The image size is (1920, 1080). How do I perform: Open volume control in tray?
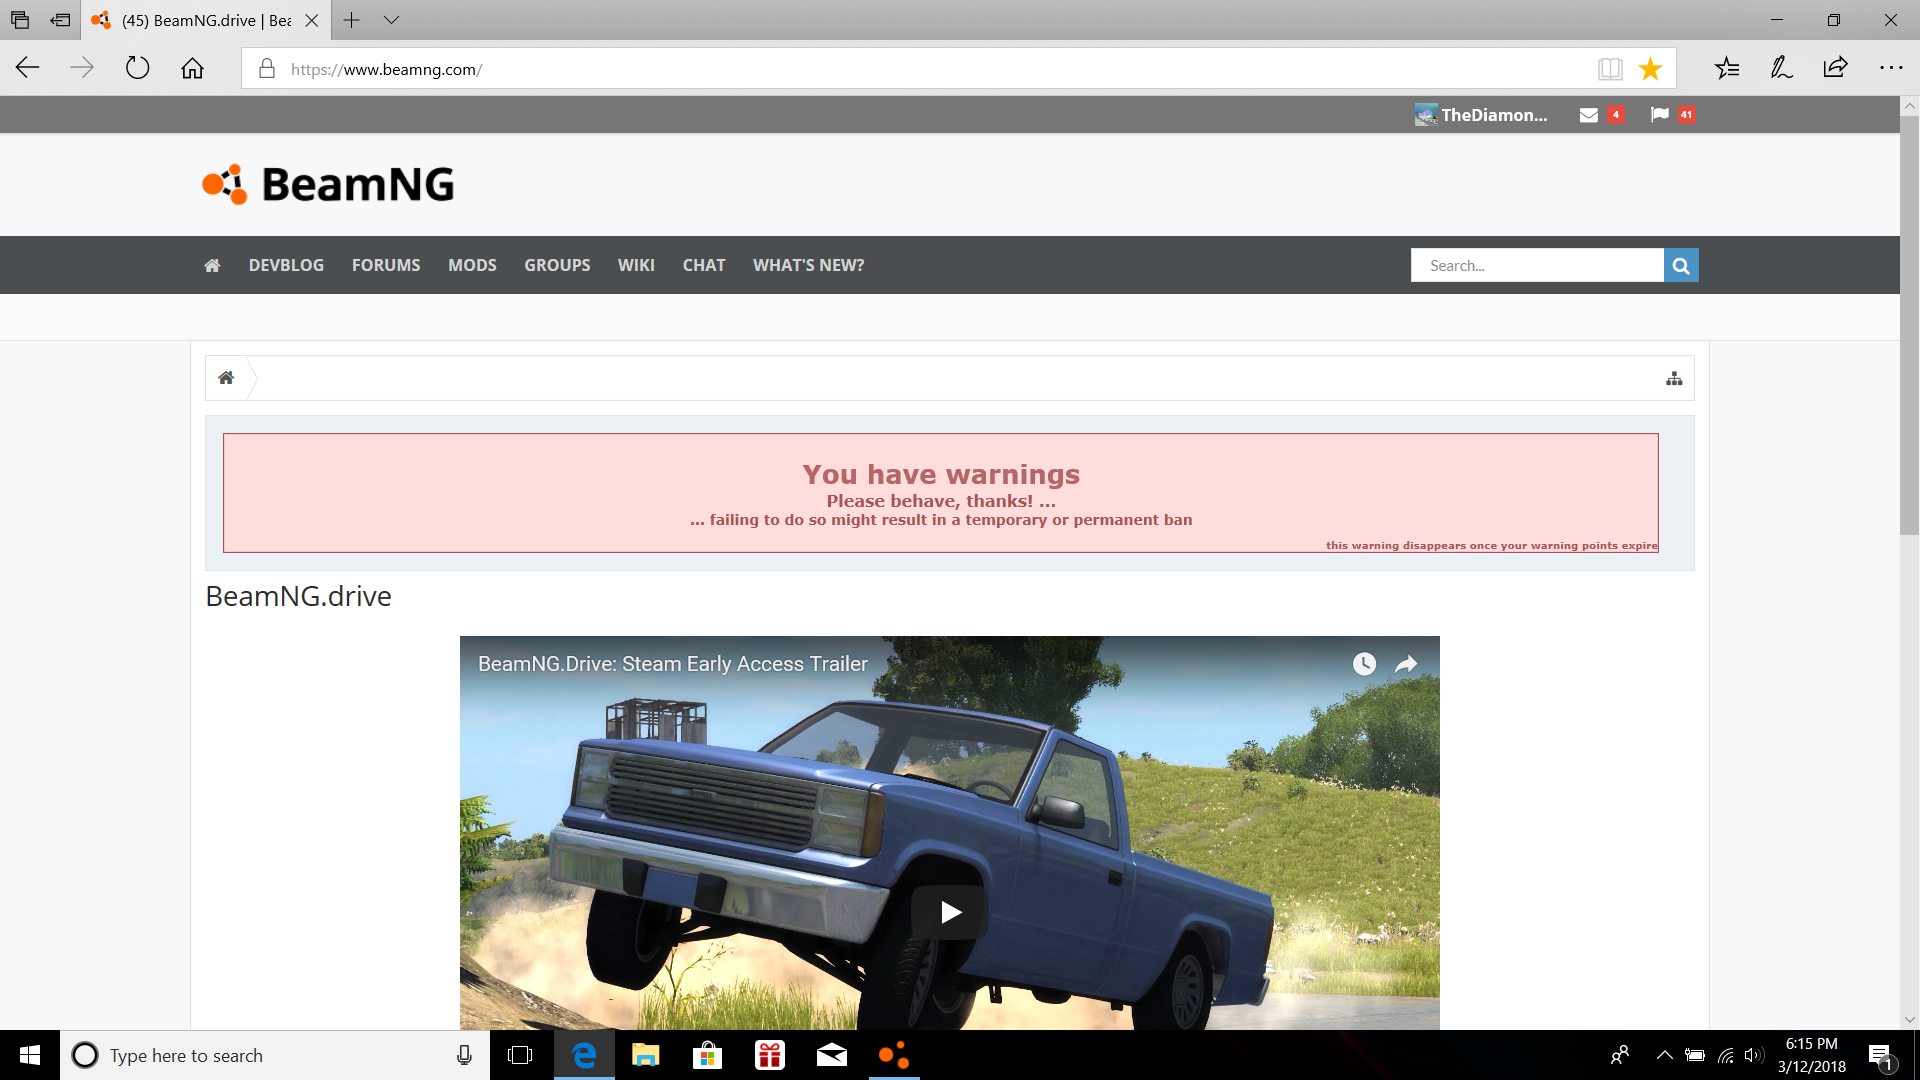[x=1753, y=1055]
